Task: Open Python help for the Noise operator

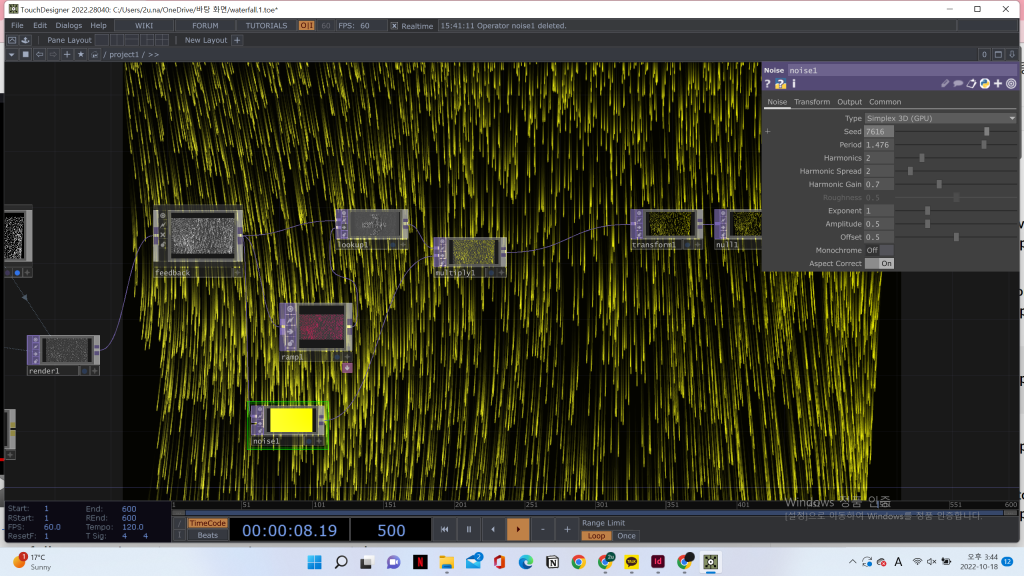Action: (x=780, y=84)
